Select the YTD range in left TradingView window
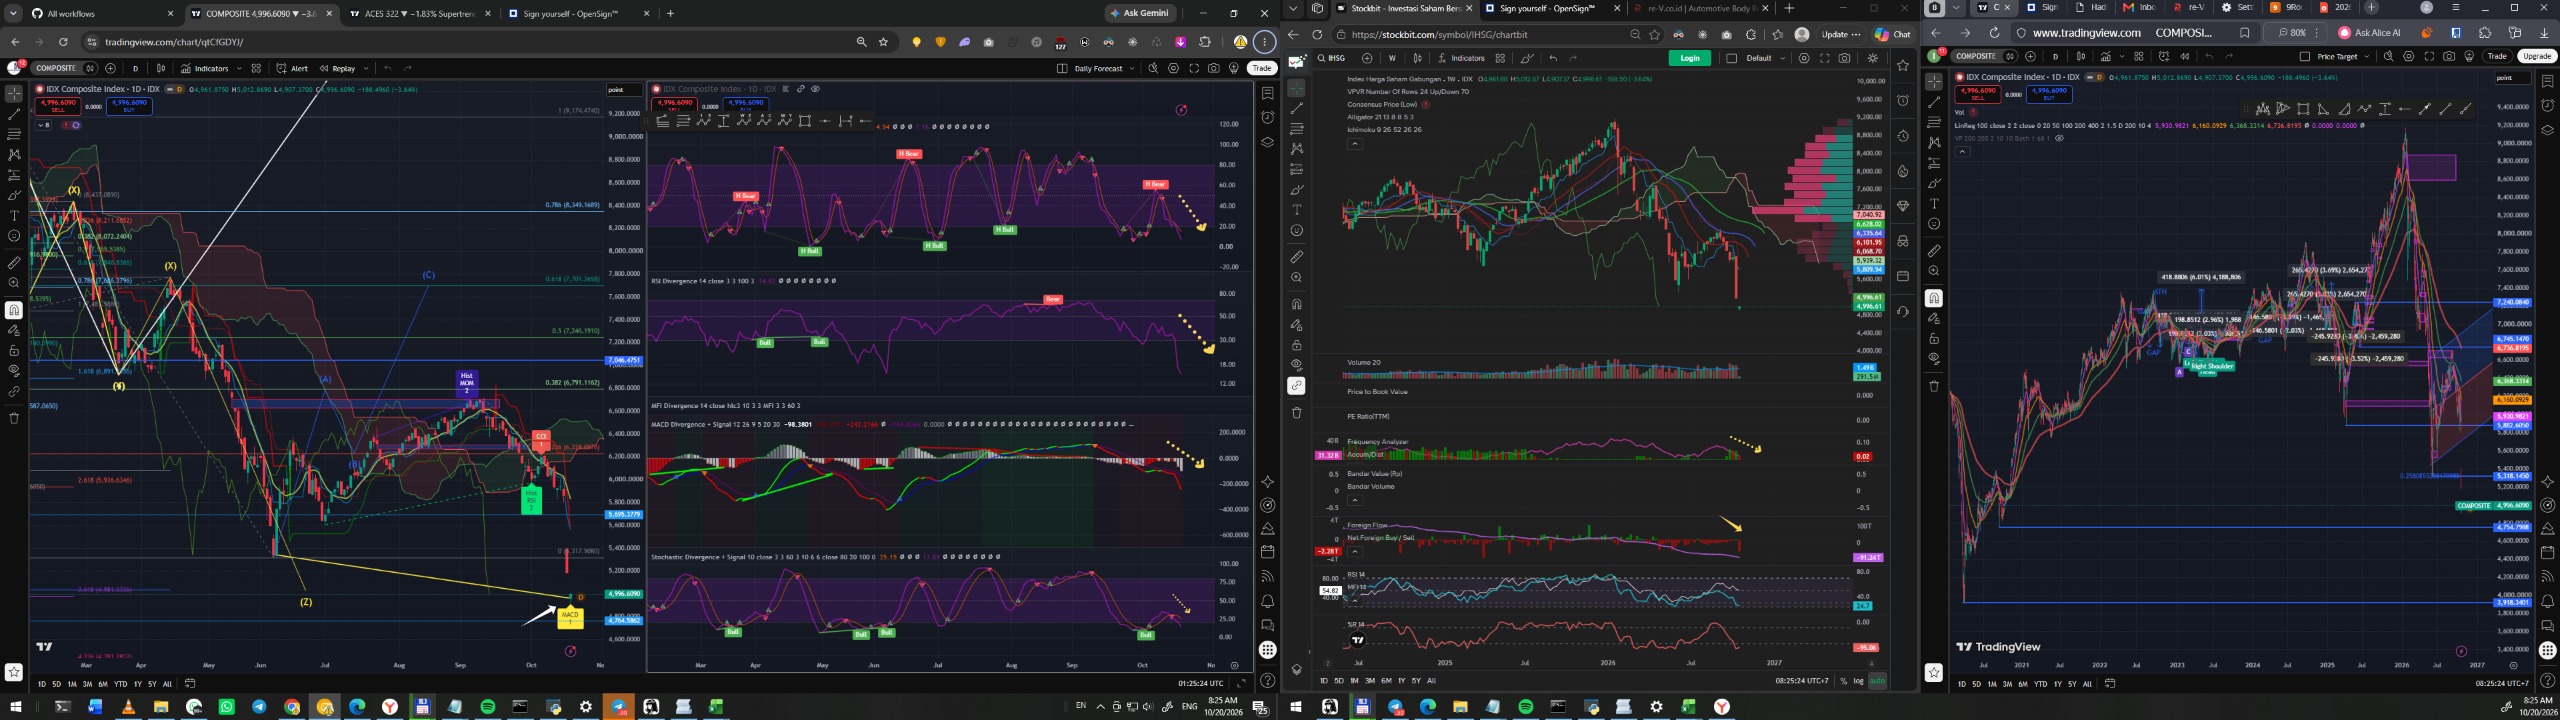Screen dimensions: 2560x720 tap(121, 684)
